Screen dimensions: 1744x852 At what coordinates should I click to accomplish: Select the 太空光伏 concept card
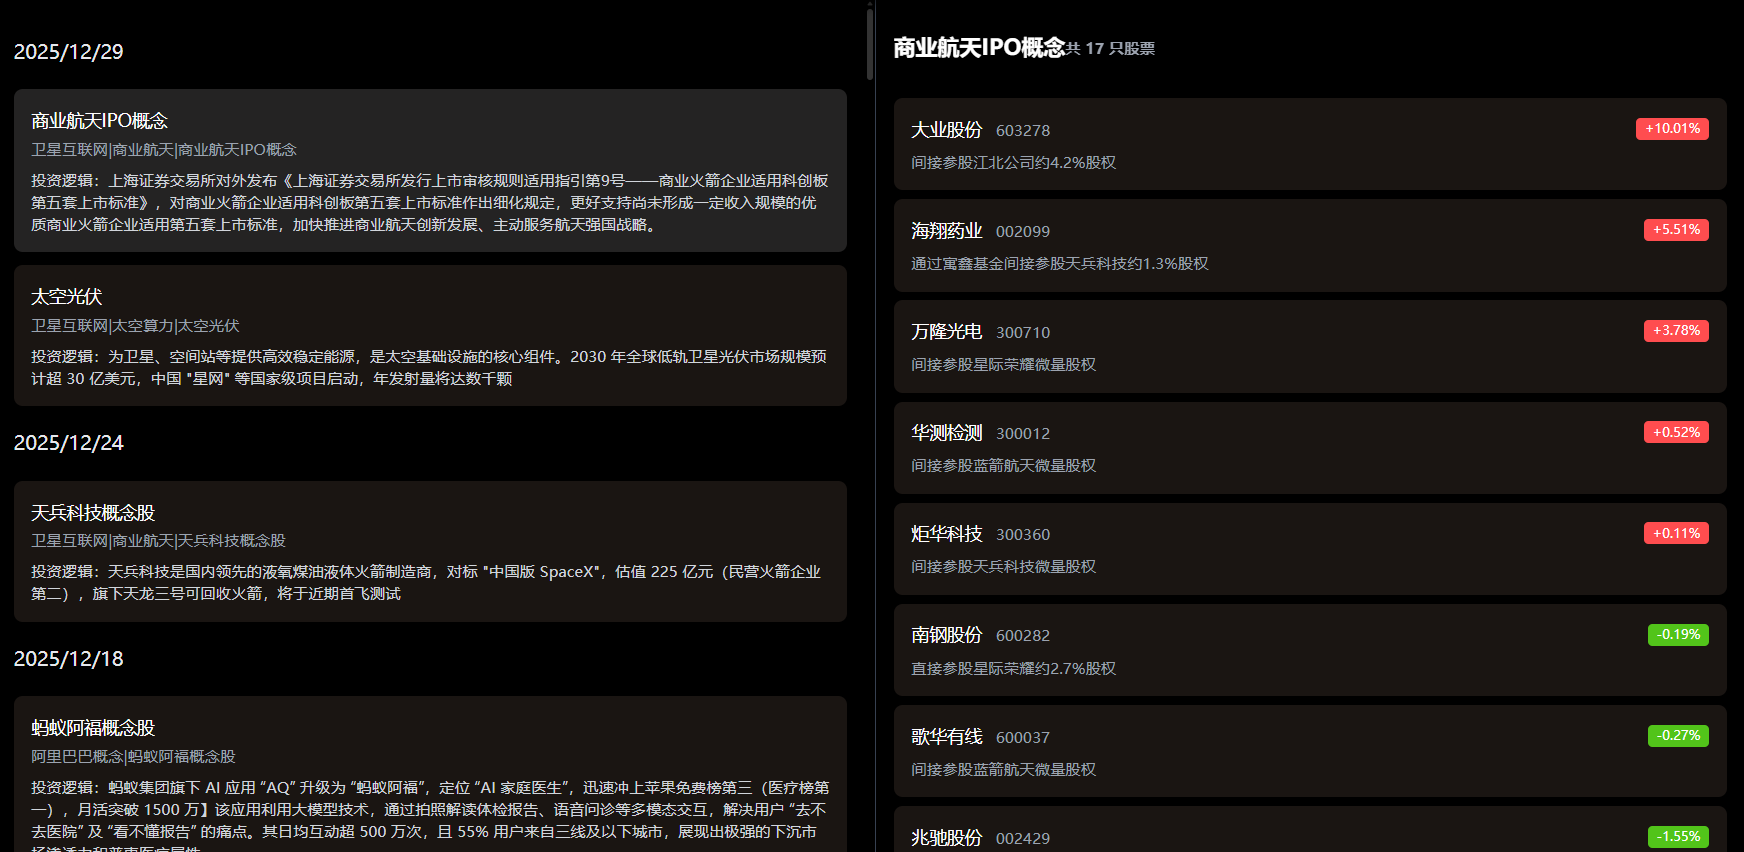click(x=430, y=335)
